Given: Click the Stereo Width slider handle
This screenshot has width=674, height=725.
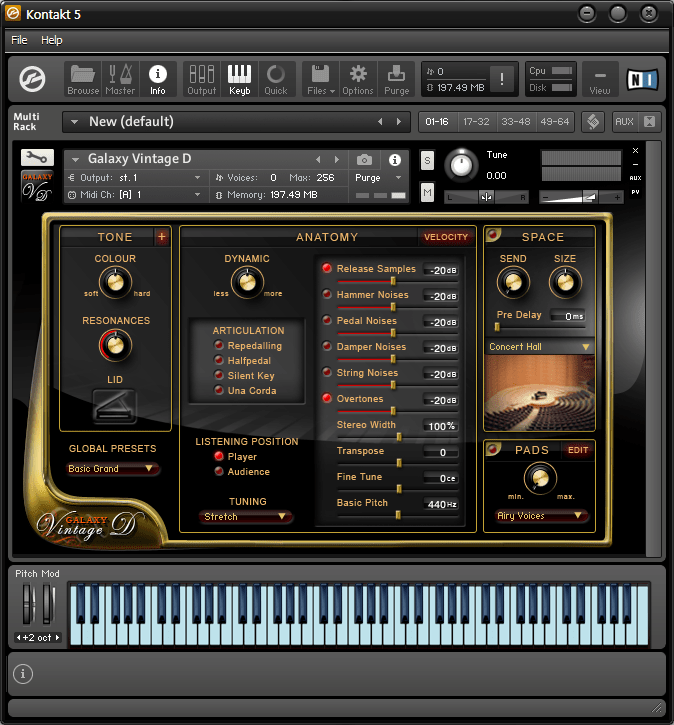Looking at the screenshot, I should pos(399,437).
